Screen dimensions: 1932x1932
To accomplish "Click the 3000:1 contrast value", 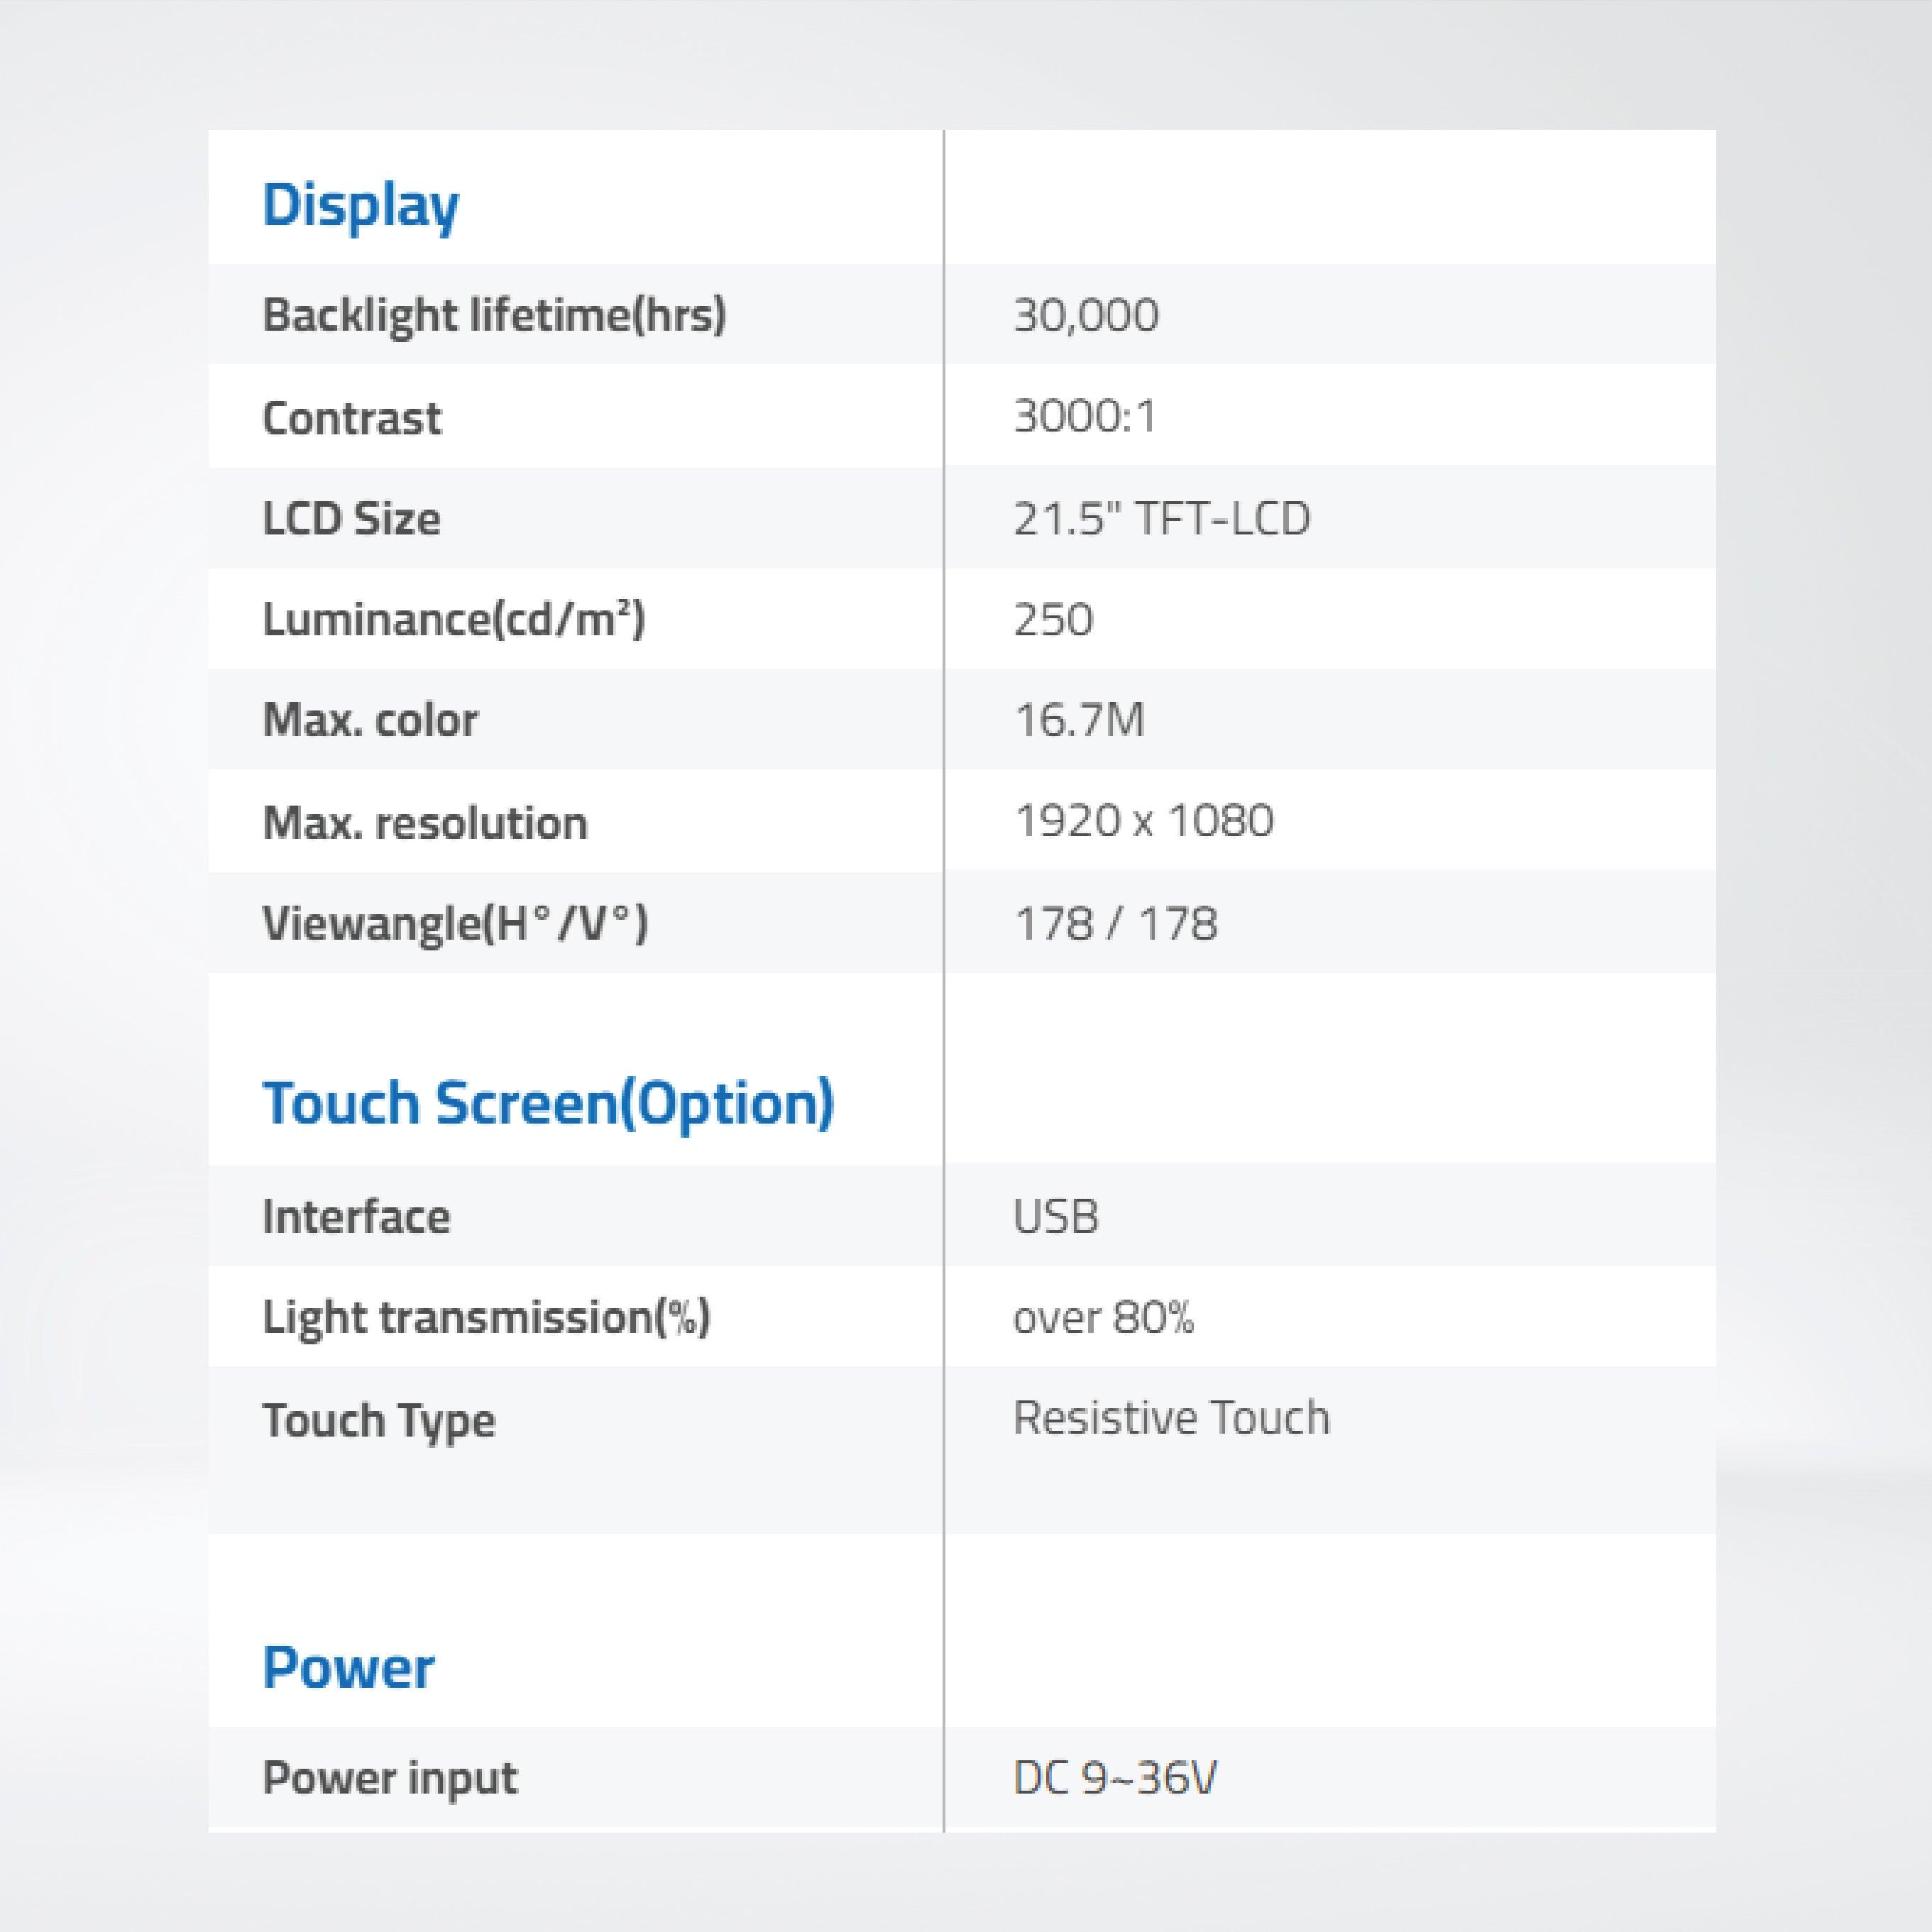I will (x=1085, y=416).
